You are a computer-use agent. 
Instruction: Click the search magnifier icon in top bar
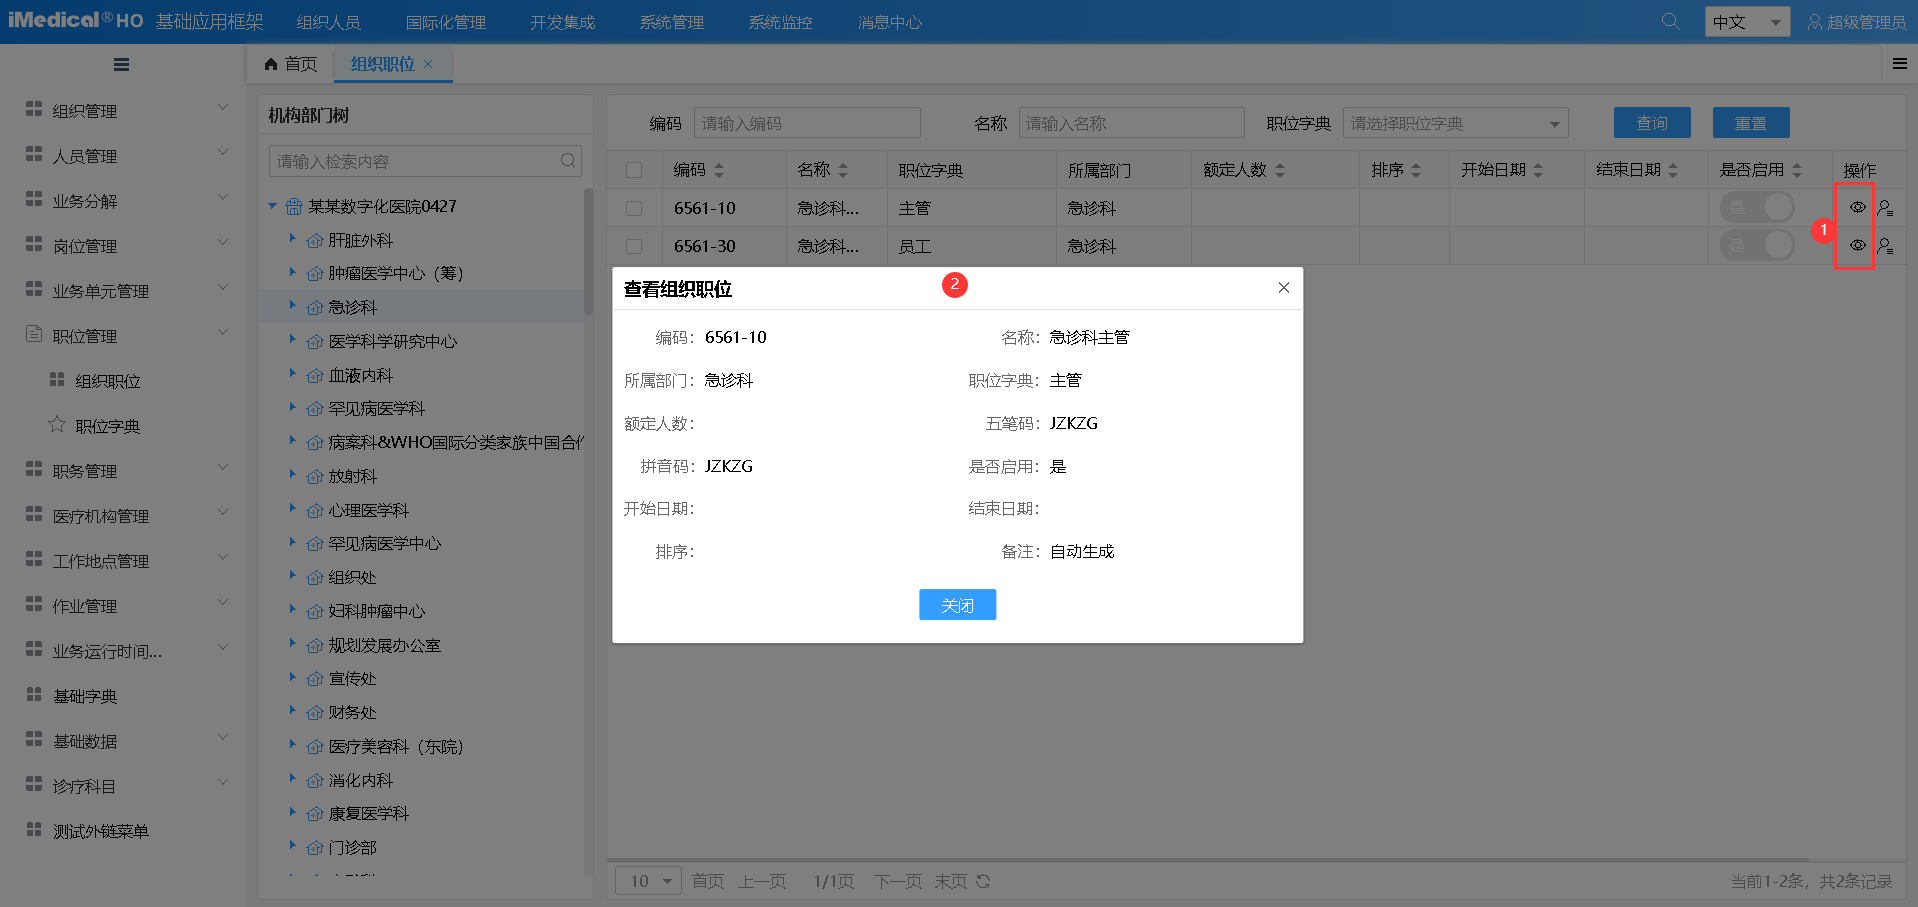click(1669, 22)
